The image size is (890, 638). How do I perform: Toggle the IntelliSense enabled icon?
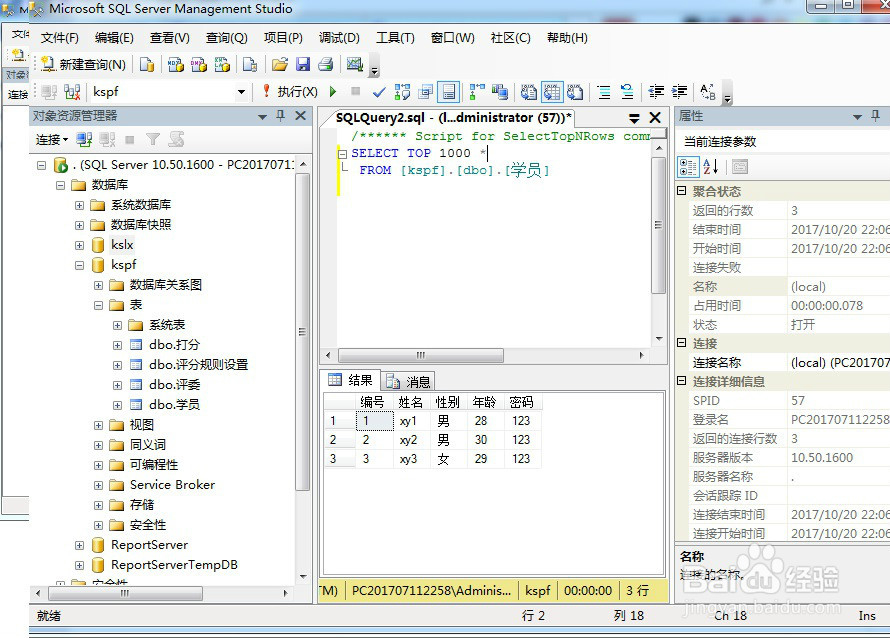coord(448,92)
